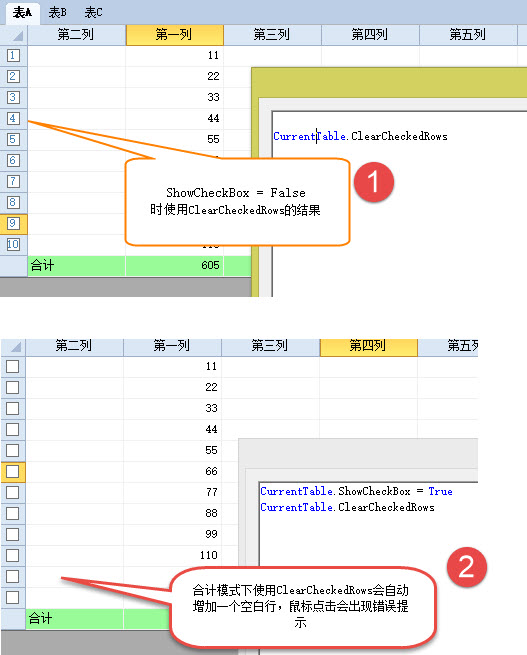Click cell 66 in the checkbox table

(172, 472)
